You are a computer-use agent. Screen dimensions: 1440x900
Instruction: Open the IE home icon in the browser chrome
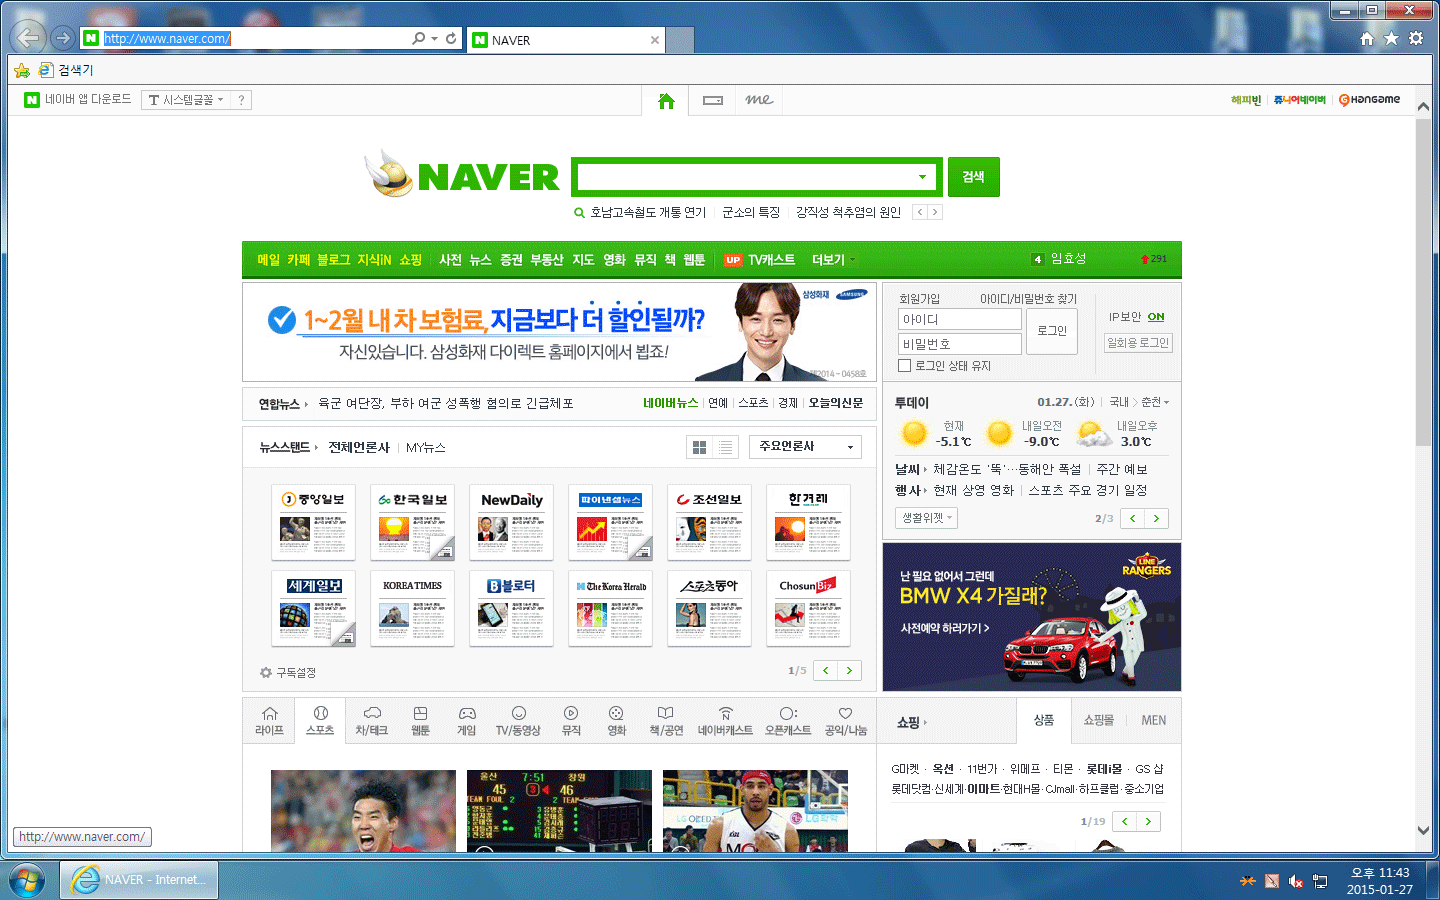(x=1367, y=38)
